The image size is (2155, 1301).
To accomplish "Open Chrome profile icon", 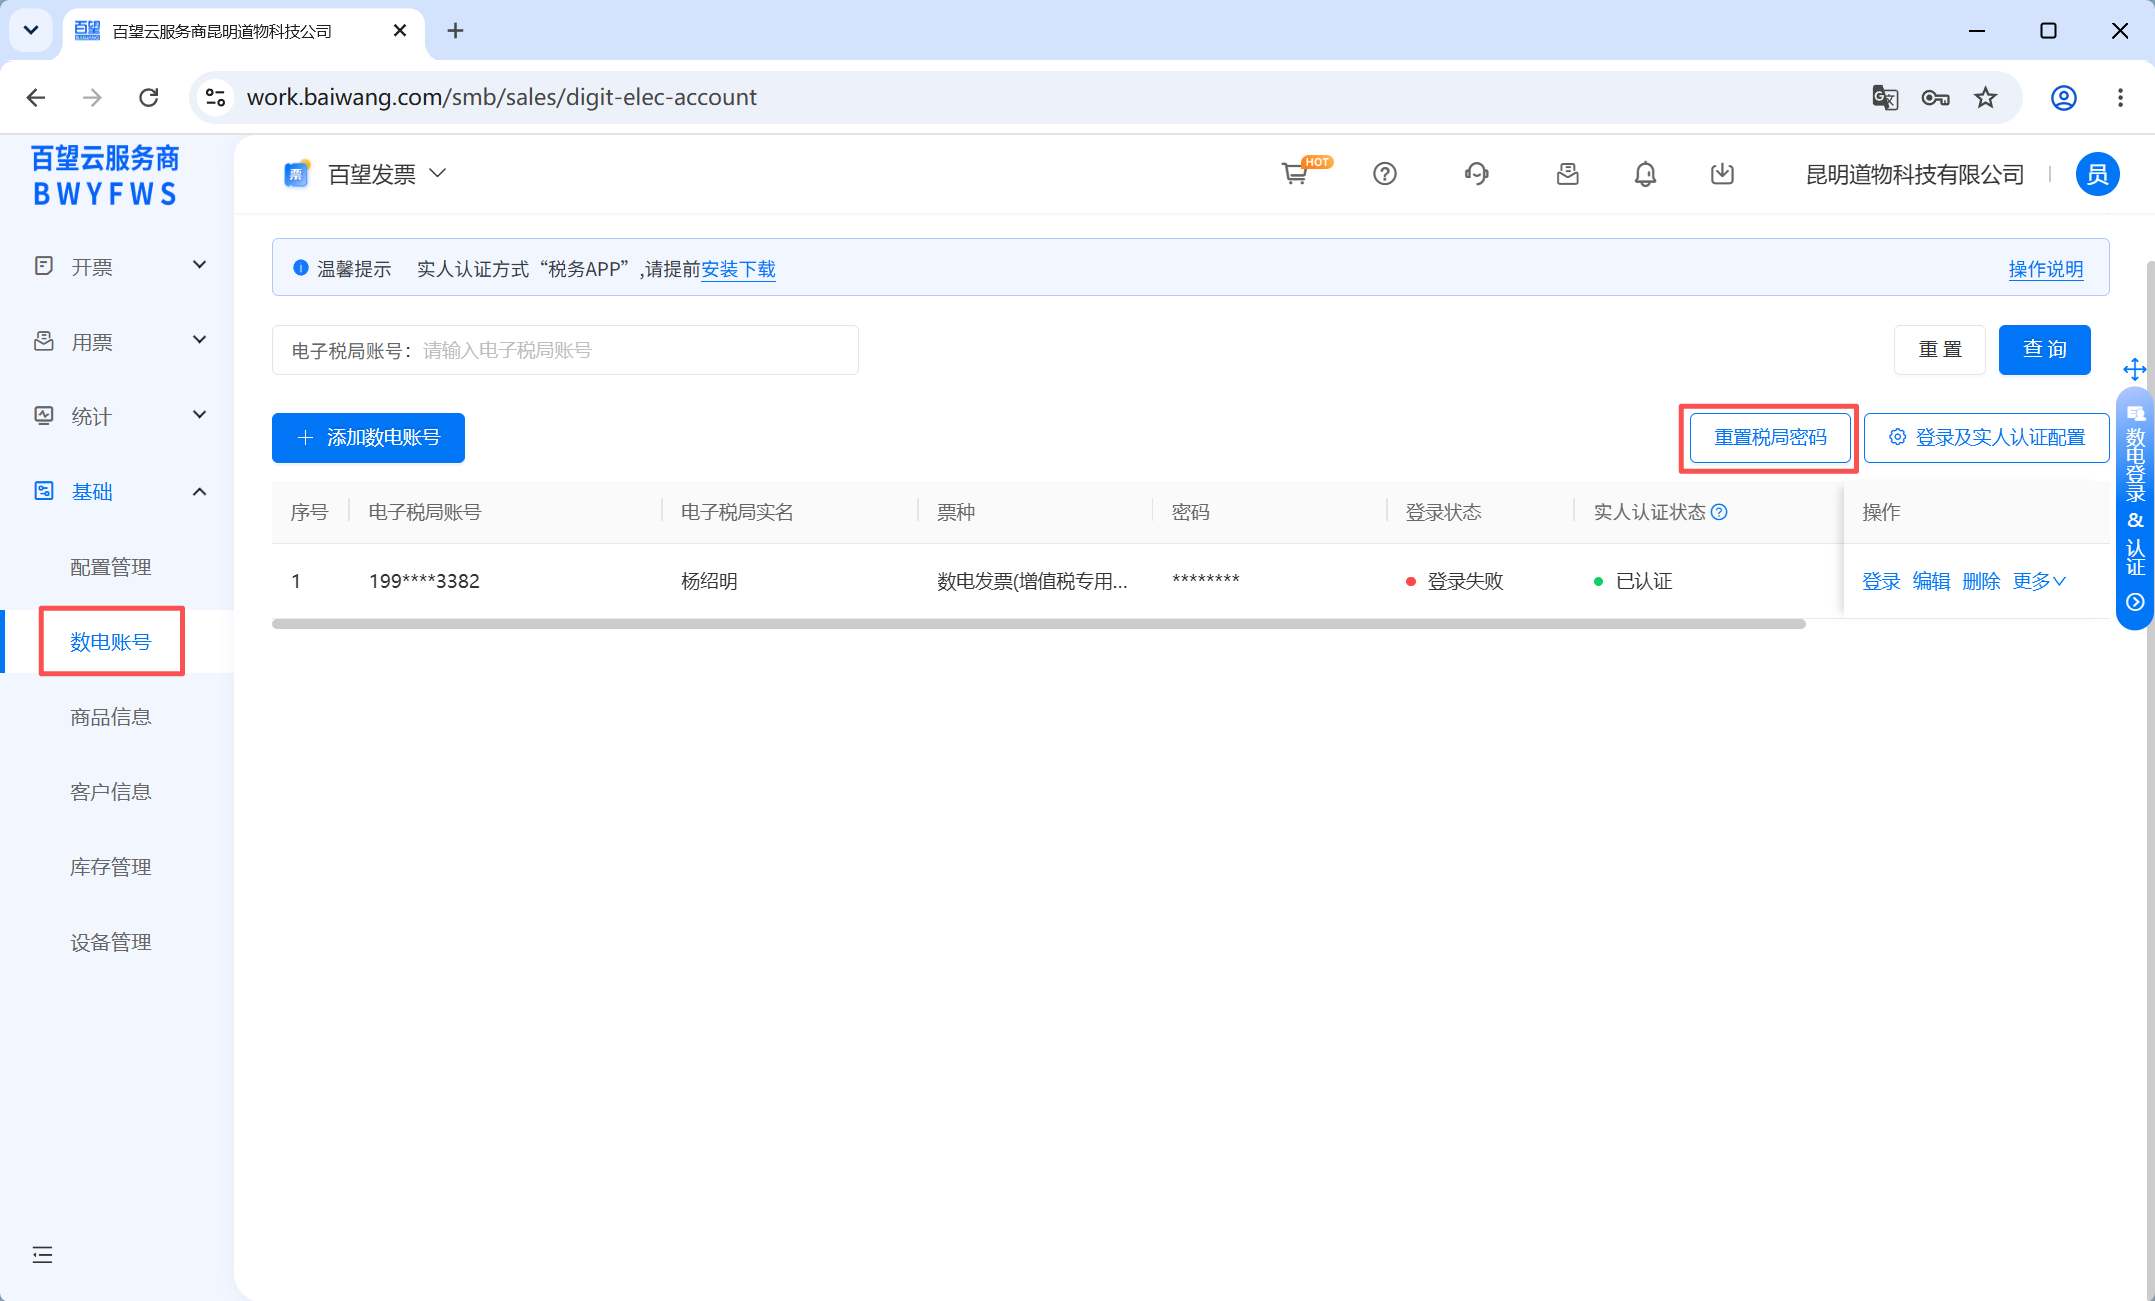I will pos(2063,97).
